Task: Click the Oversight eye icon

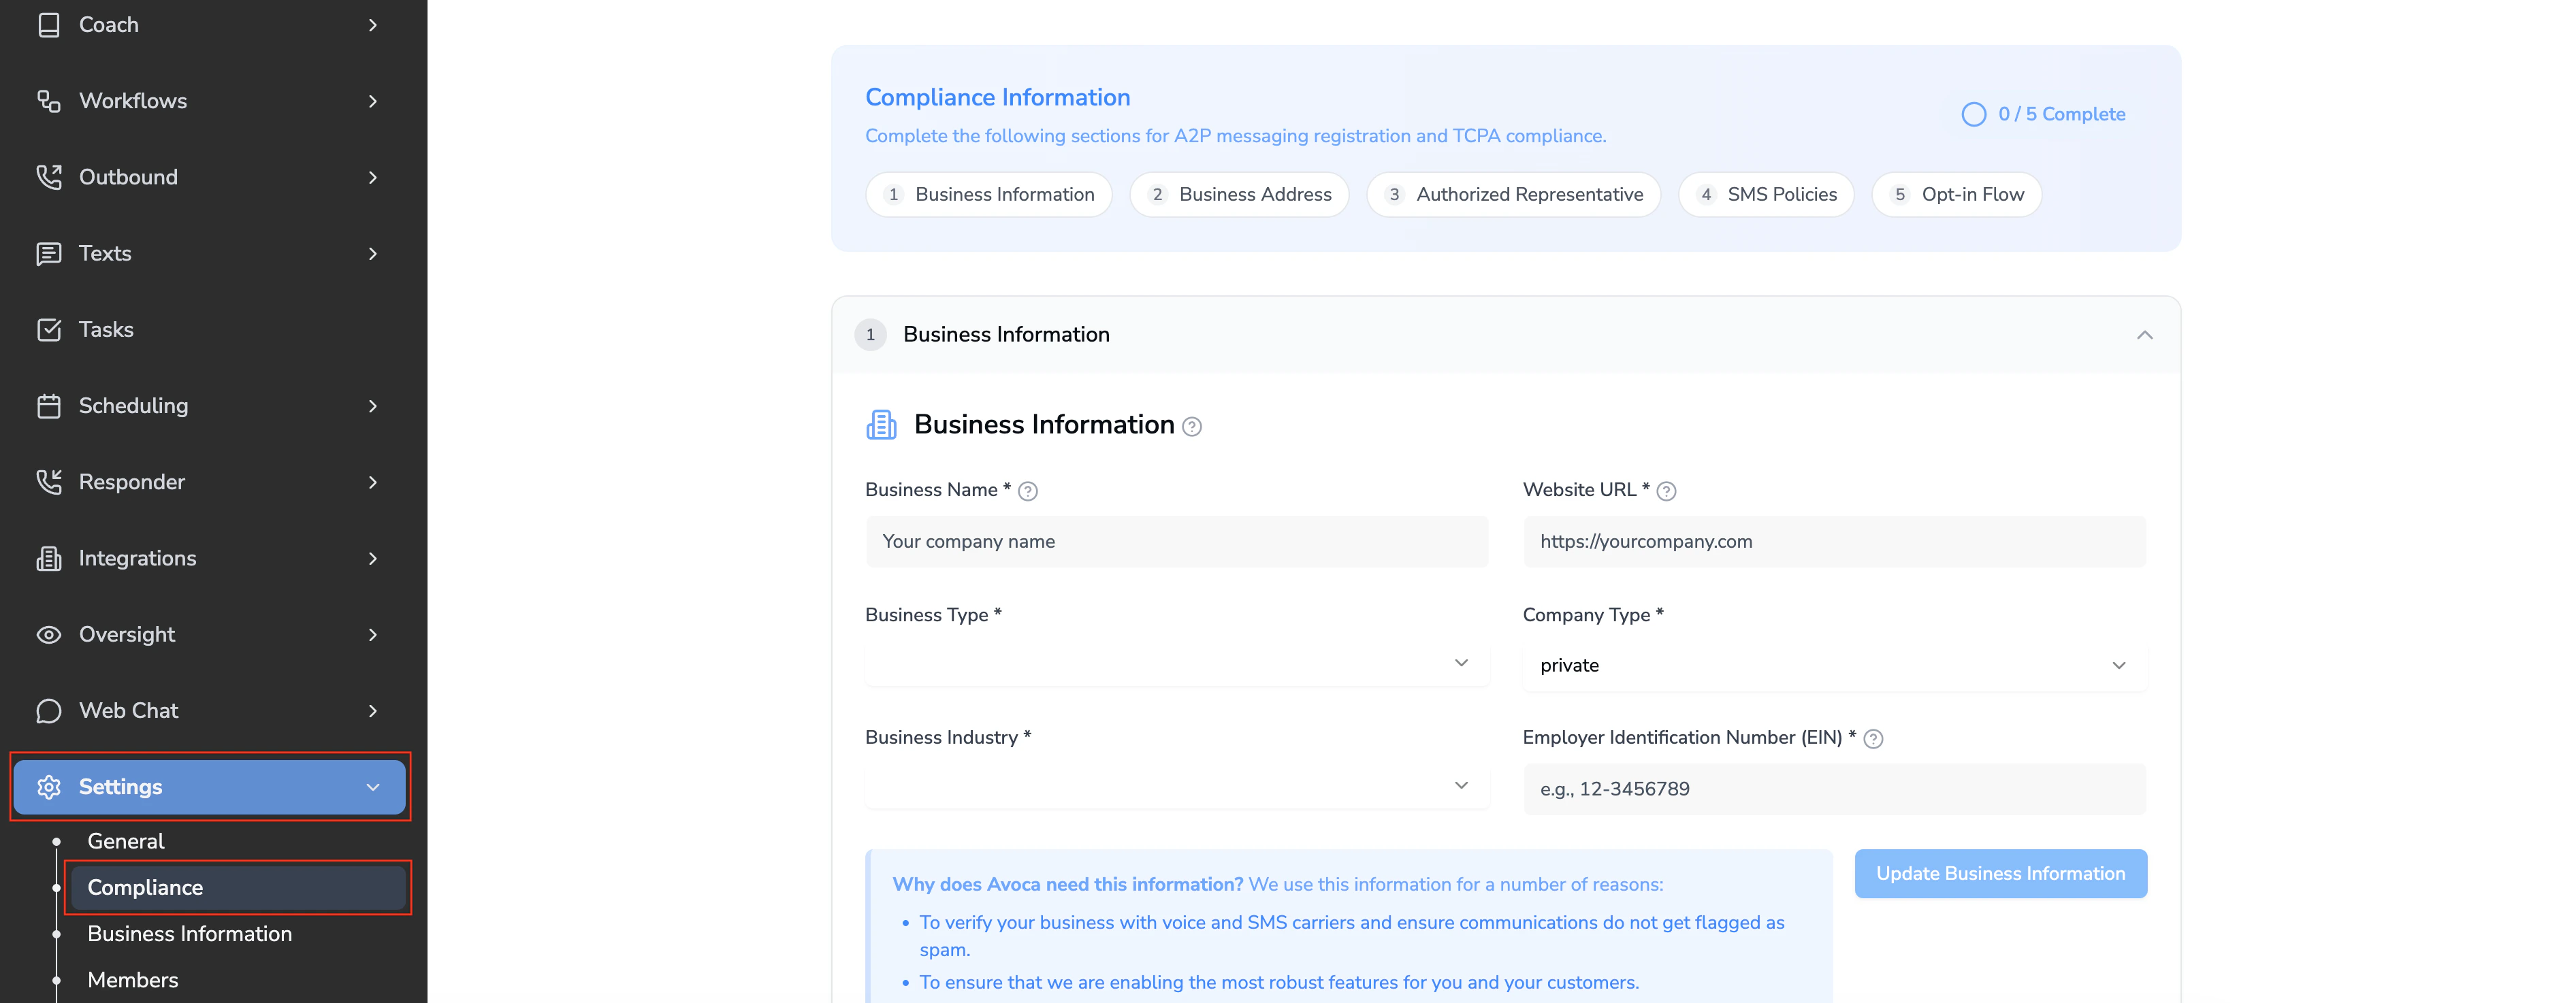Action: 48,634
